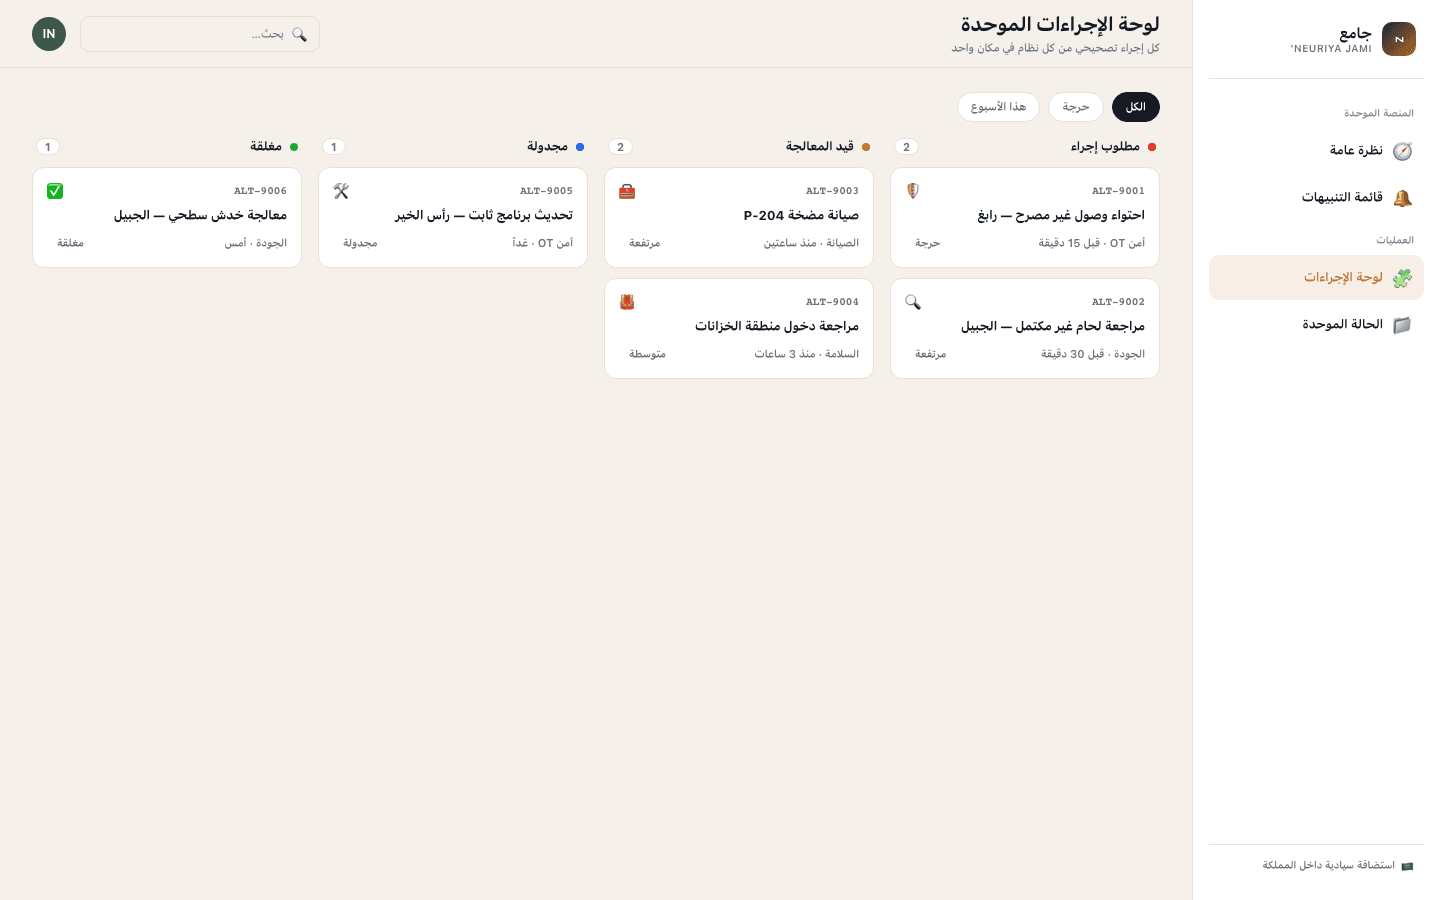Image resolution: width=1440 pixels, height=900 pixels.
Task: Click the count badge of قيد المعالجة column
Action: (621, 147)
